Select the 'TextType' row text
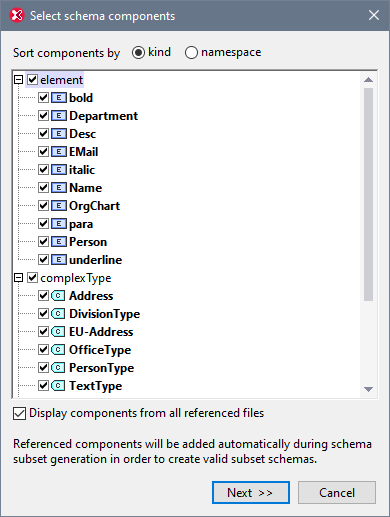The height and width of the screenshot is (517, 390). (95, 386)
